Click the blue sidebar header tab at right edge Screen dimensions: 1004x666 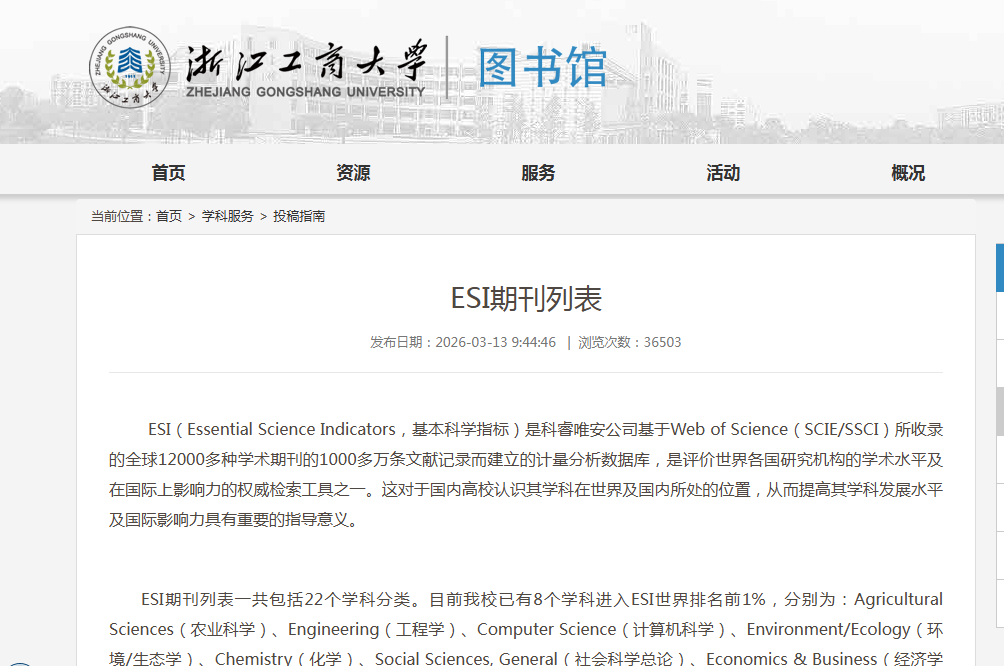click(1000, 268)
